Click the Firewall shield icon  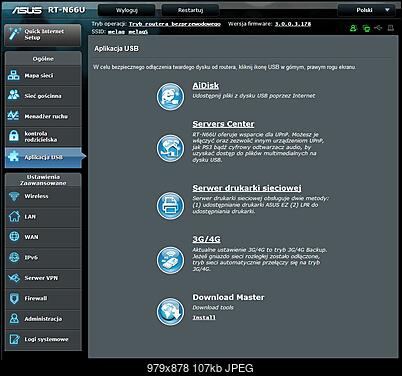pos(14,298)
